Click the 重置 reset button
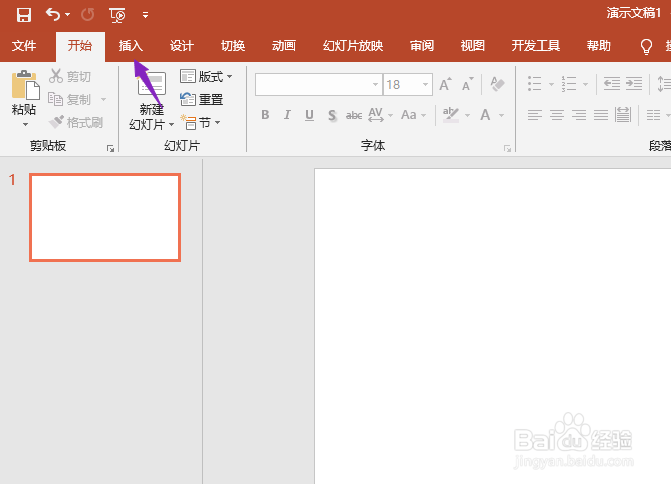The image size is (671, 484). tap(202, 100)
